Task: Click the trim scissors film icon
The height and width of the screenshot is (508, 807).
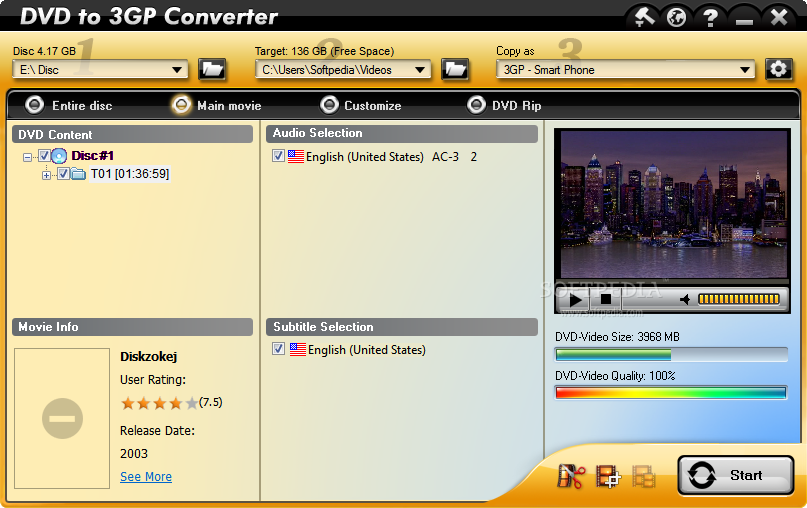Action: 571,476
